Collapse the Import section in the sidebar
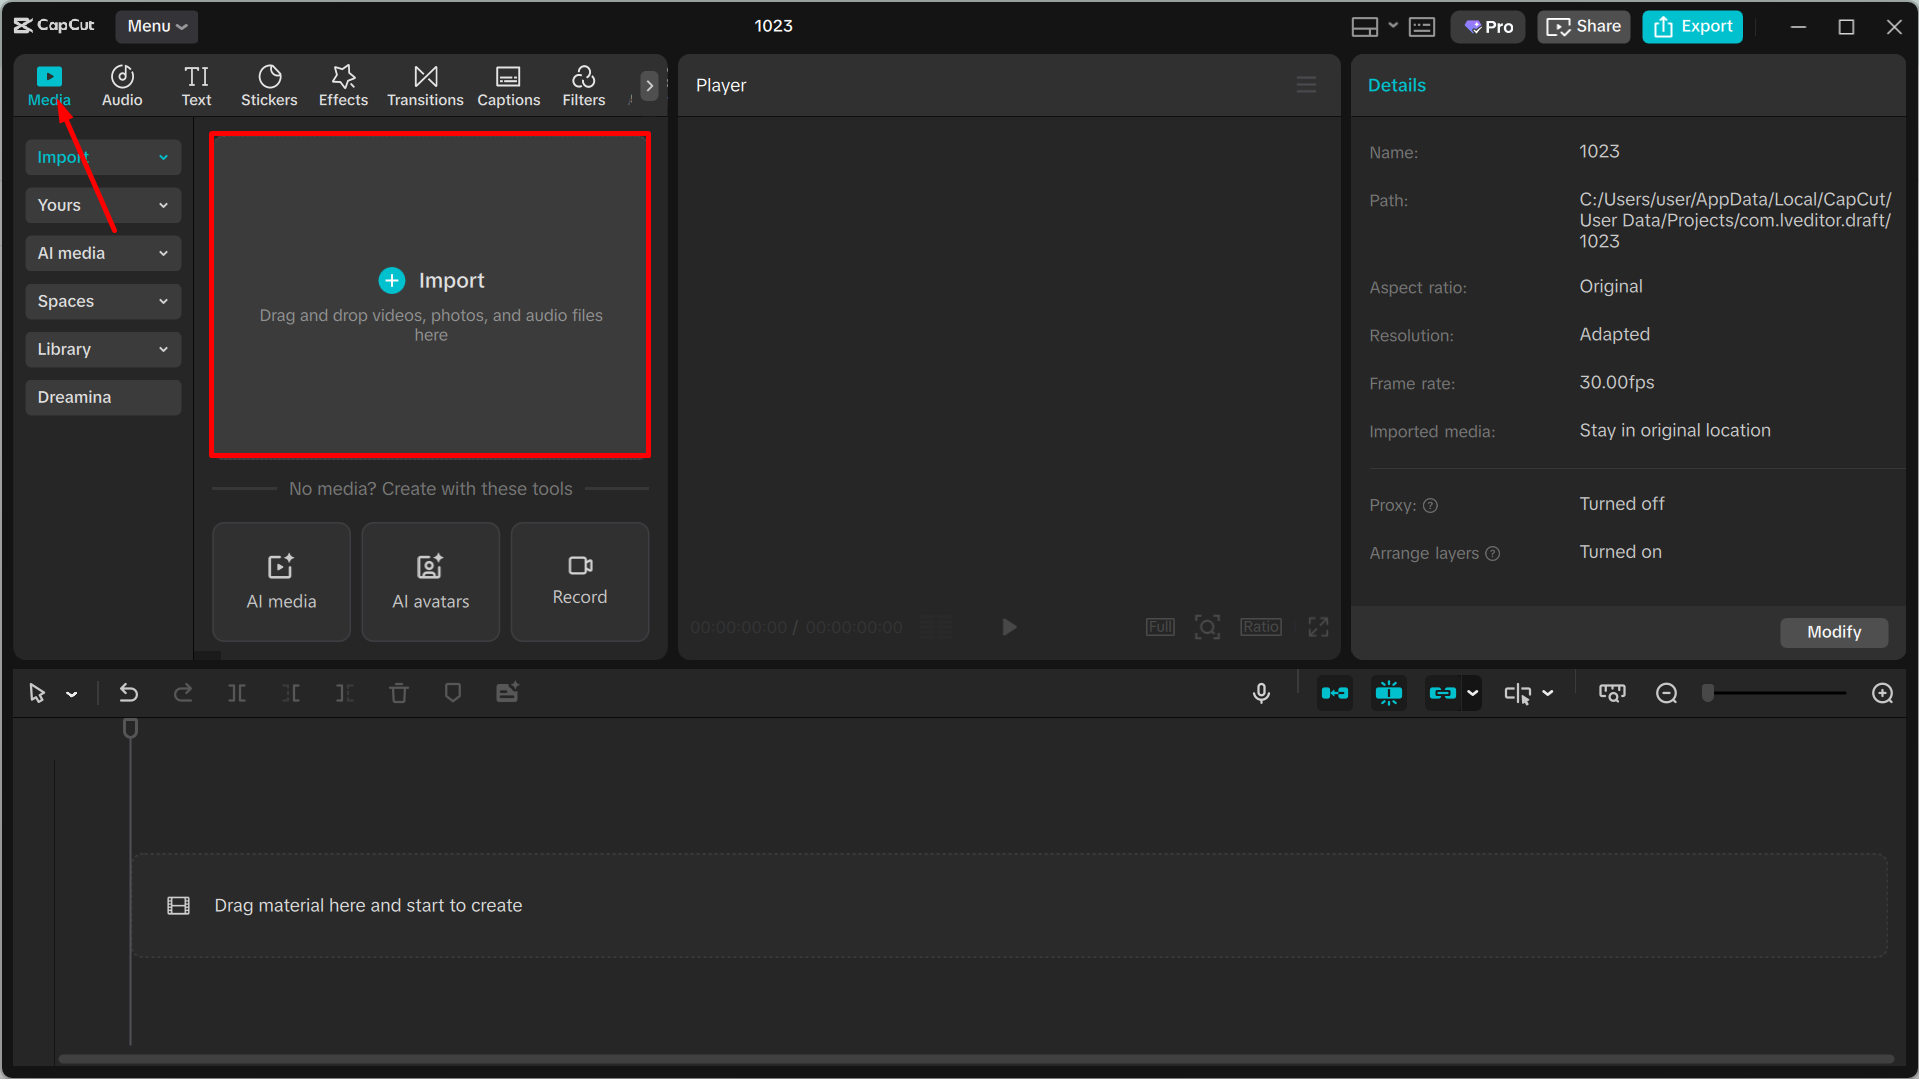This screenshot has width=1919, height=1079. (163, 157)
